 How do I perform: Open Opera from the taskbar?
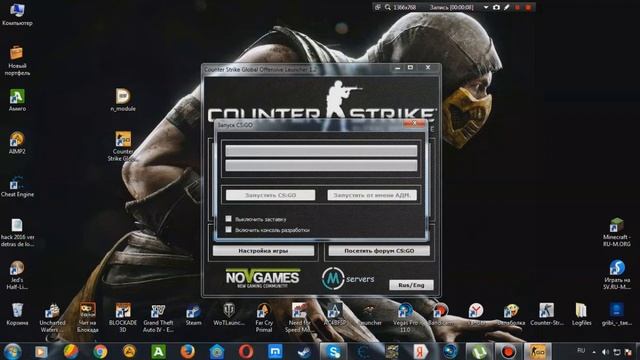coord(246,351)
